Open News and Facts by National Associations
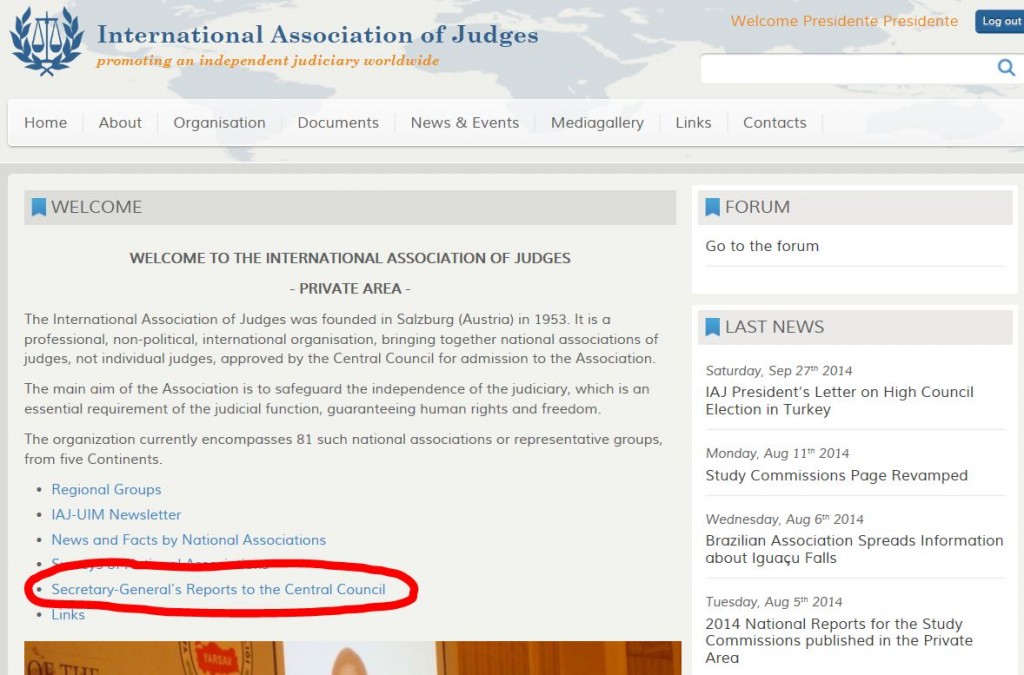This screenshot has height=675, width=1024. [189, 540]
